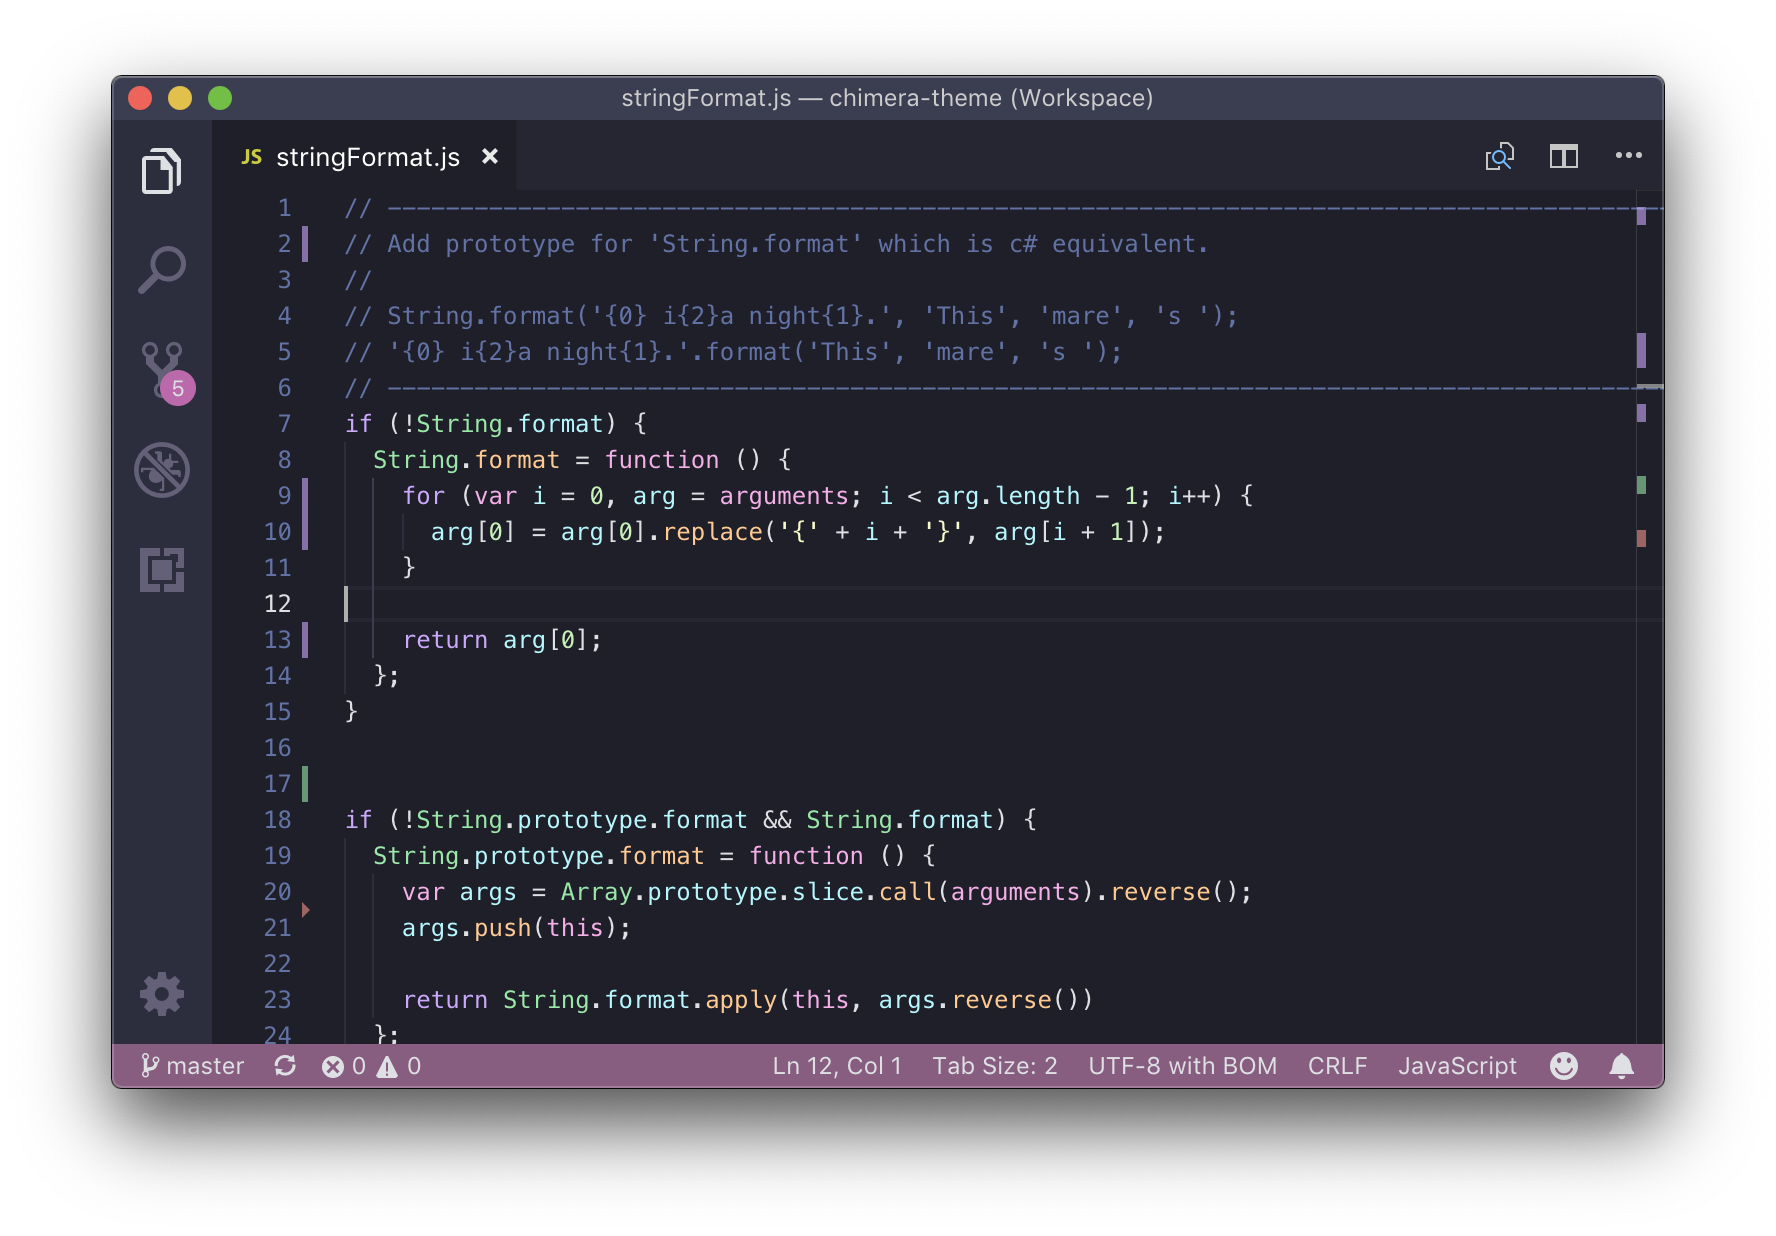Switch the master git branch
This screenshot has height=1236, width=1776.
pos(193,1066)
